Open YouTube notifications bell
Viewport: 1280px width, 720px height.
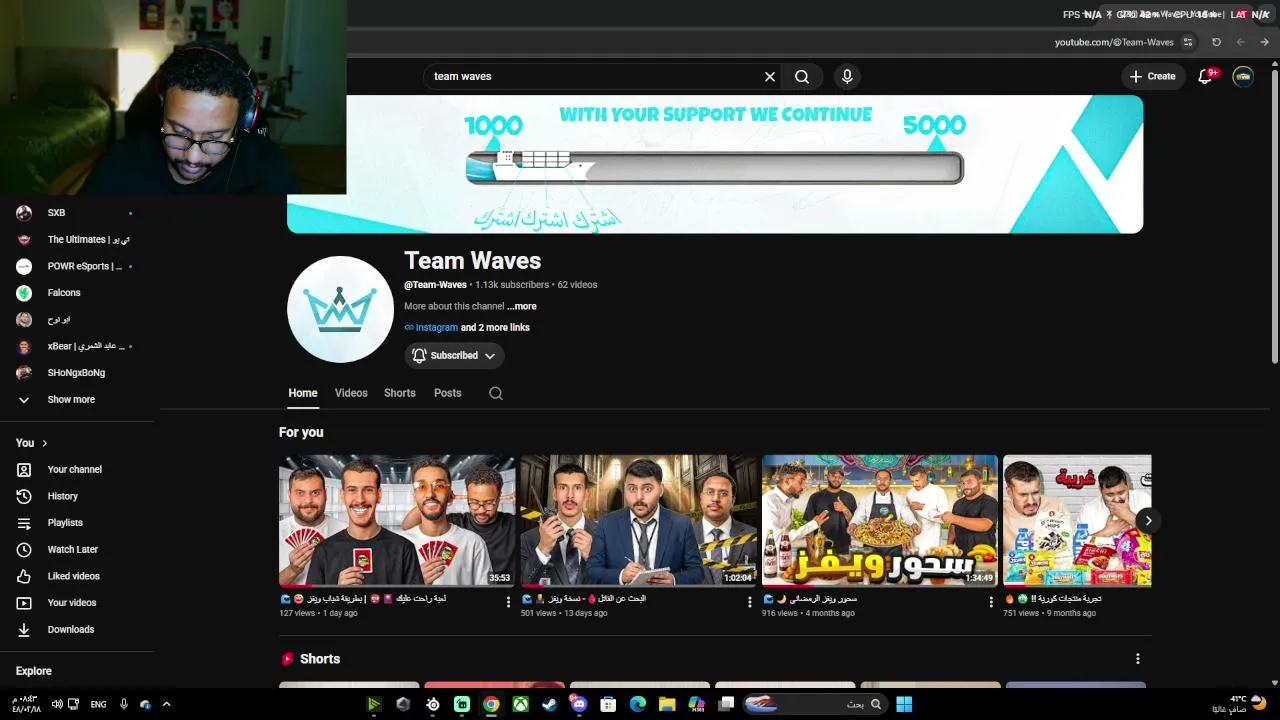click(x=1206, y=76)
